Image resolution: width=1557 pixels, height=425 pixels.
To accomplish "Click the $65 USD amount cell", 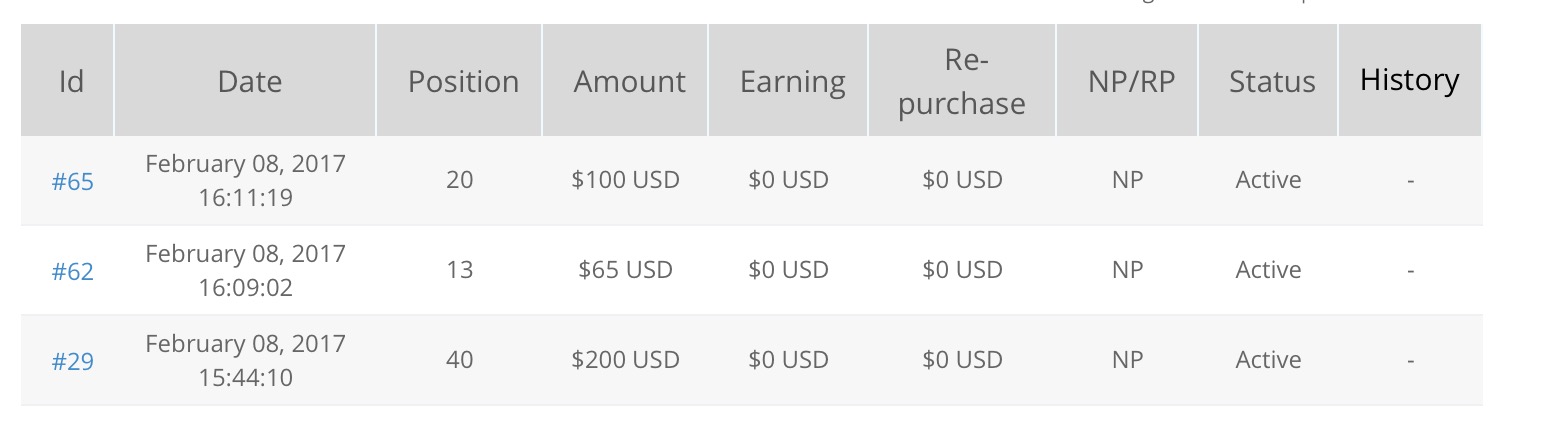I will click(625, 270).
